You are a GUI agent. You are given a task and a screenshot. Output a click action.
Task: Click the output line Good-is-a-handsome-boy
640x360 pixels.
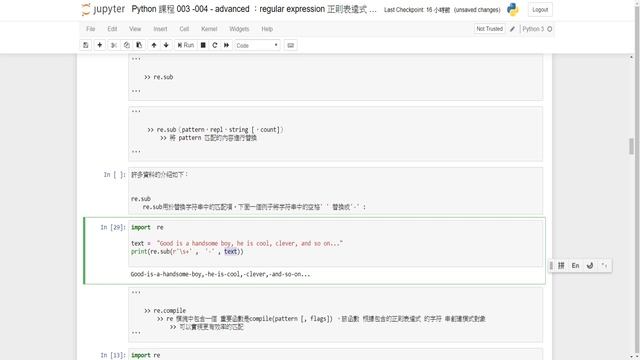[x=220, y=274]
